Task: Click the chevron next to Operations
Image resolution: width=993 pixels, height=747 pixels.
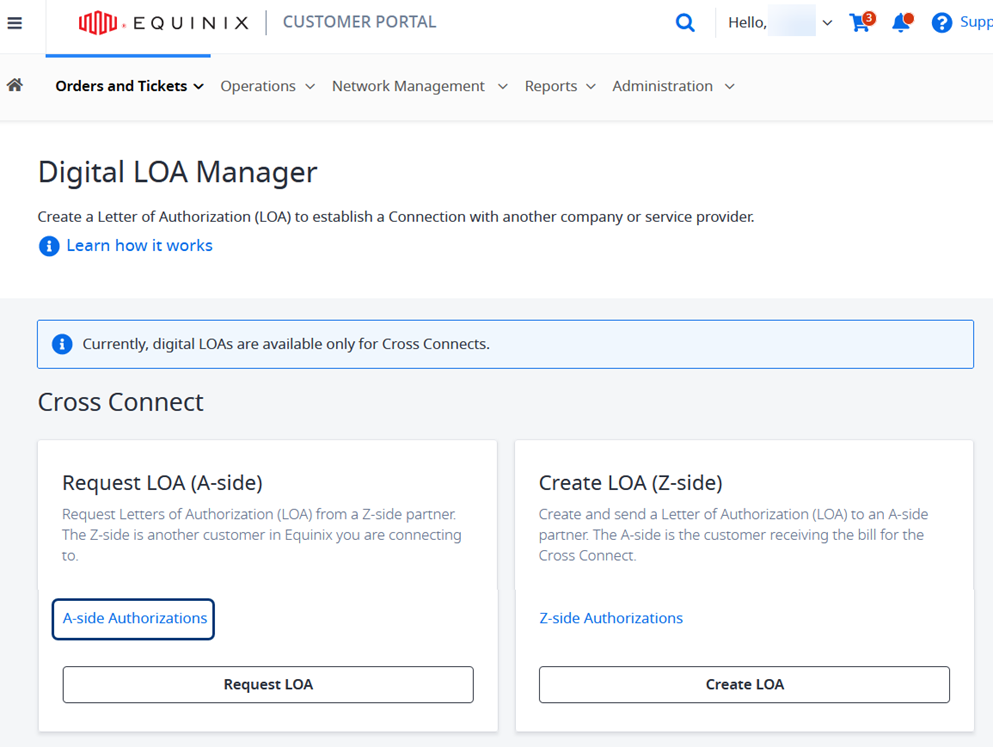Action: tap(310, 87)
